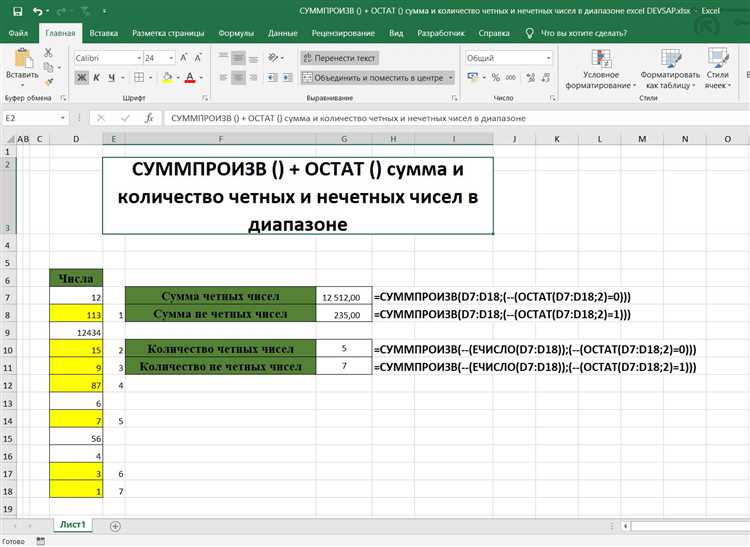
Task: Open the borders dropdown arrow
Action: click(x=151, y=77)
